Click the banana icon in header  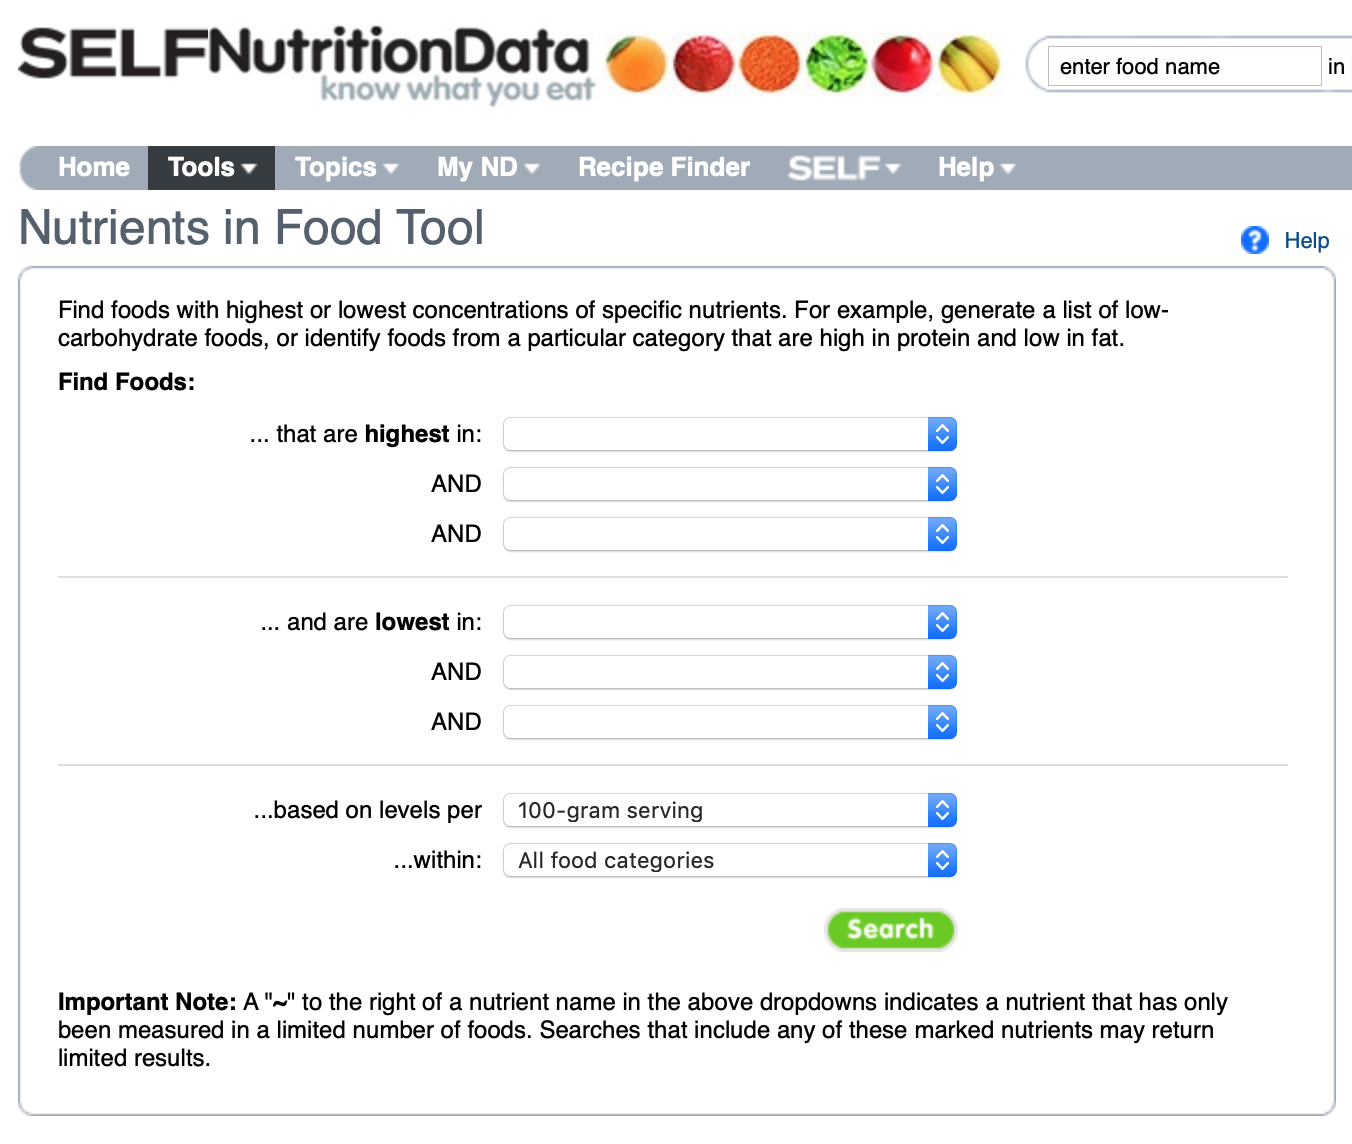968,63
